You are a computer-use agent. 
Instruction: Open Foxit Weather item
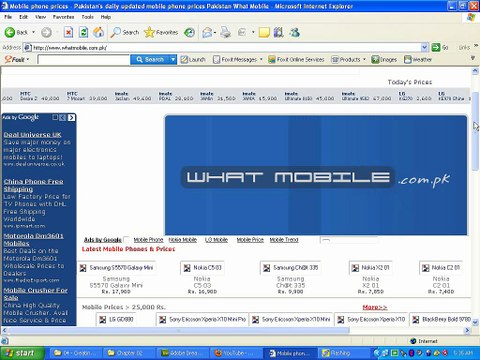pyautogui.click(x=418, y=59)
